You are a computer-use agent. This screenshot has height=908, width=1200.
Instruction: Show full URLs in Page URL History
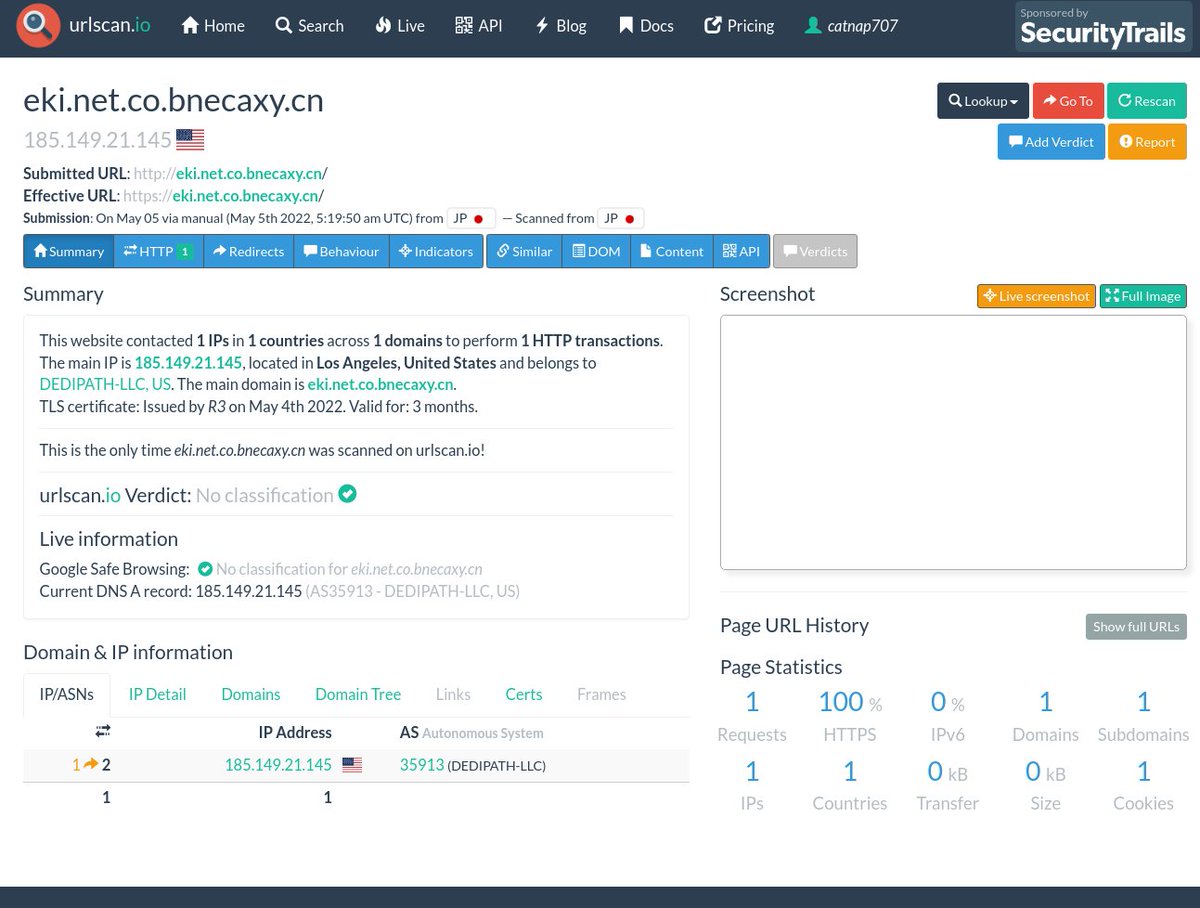pyautogui.click(x=1136, y=627)
